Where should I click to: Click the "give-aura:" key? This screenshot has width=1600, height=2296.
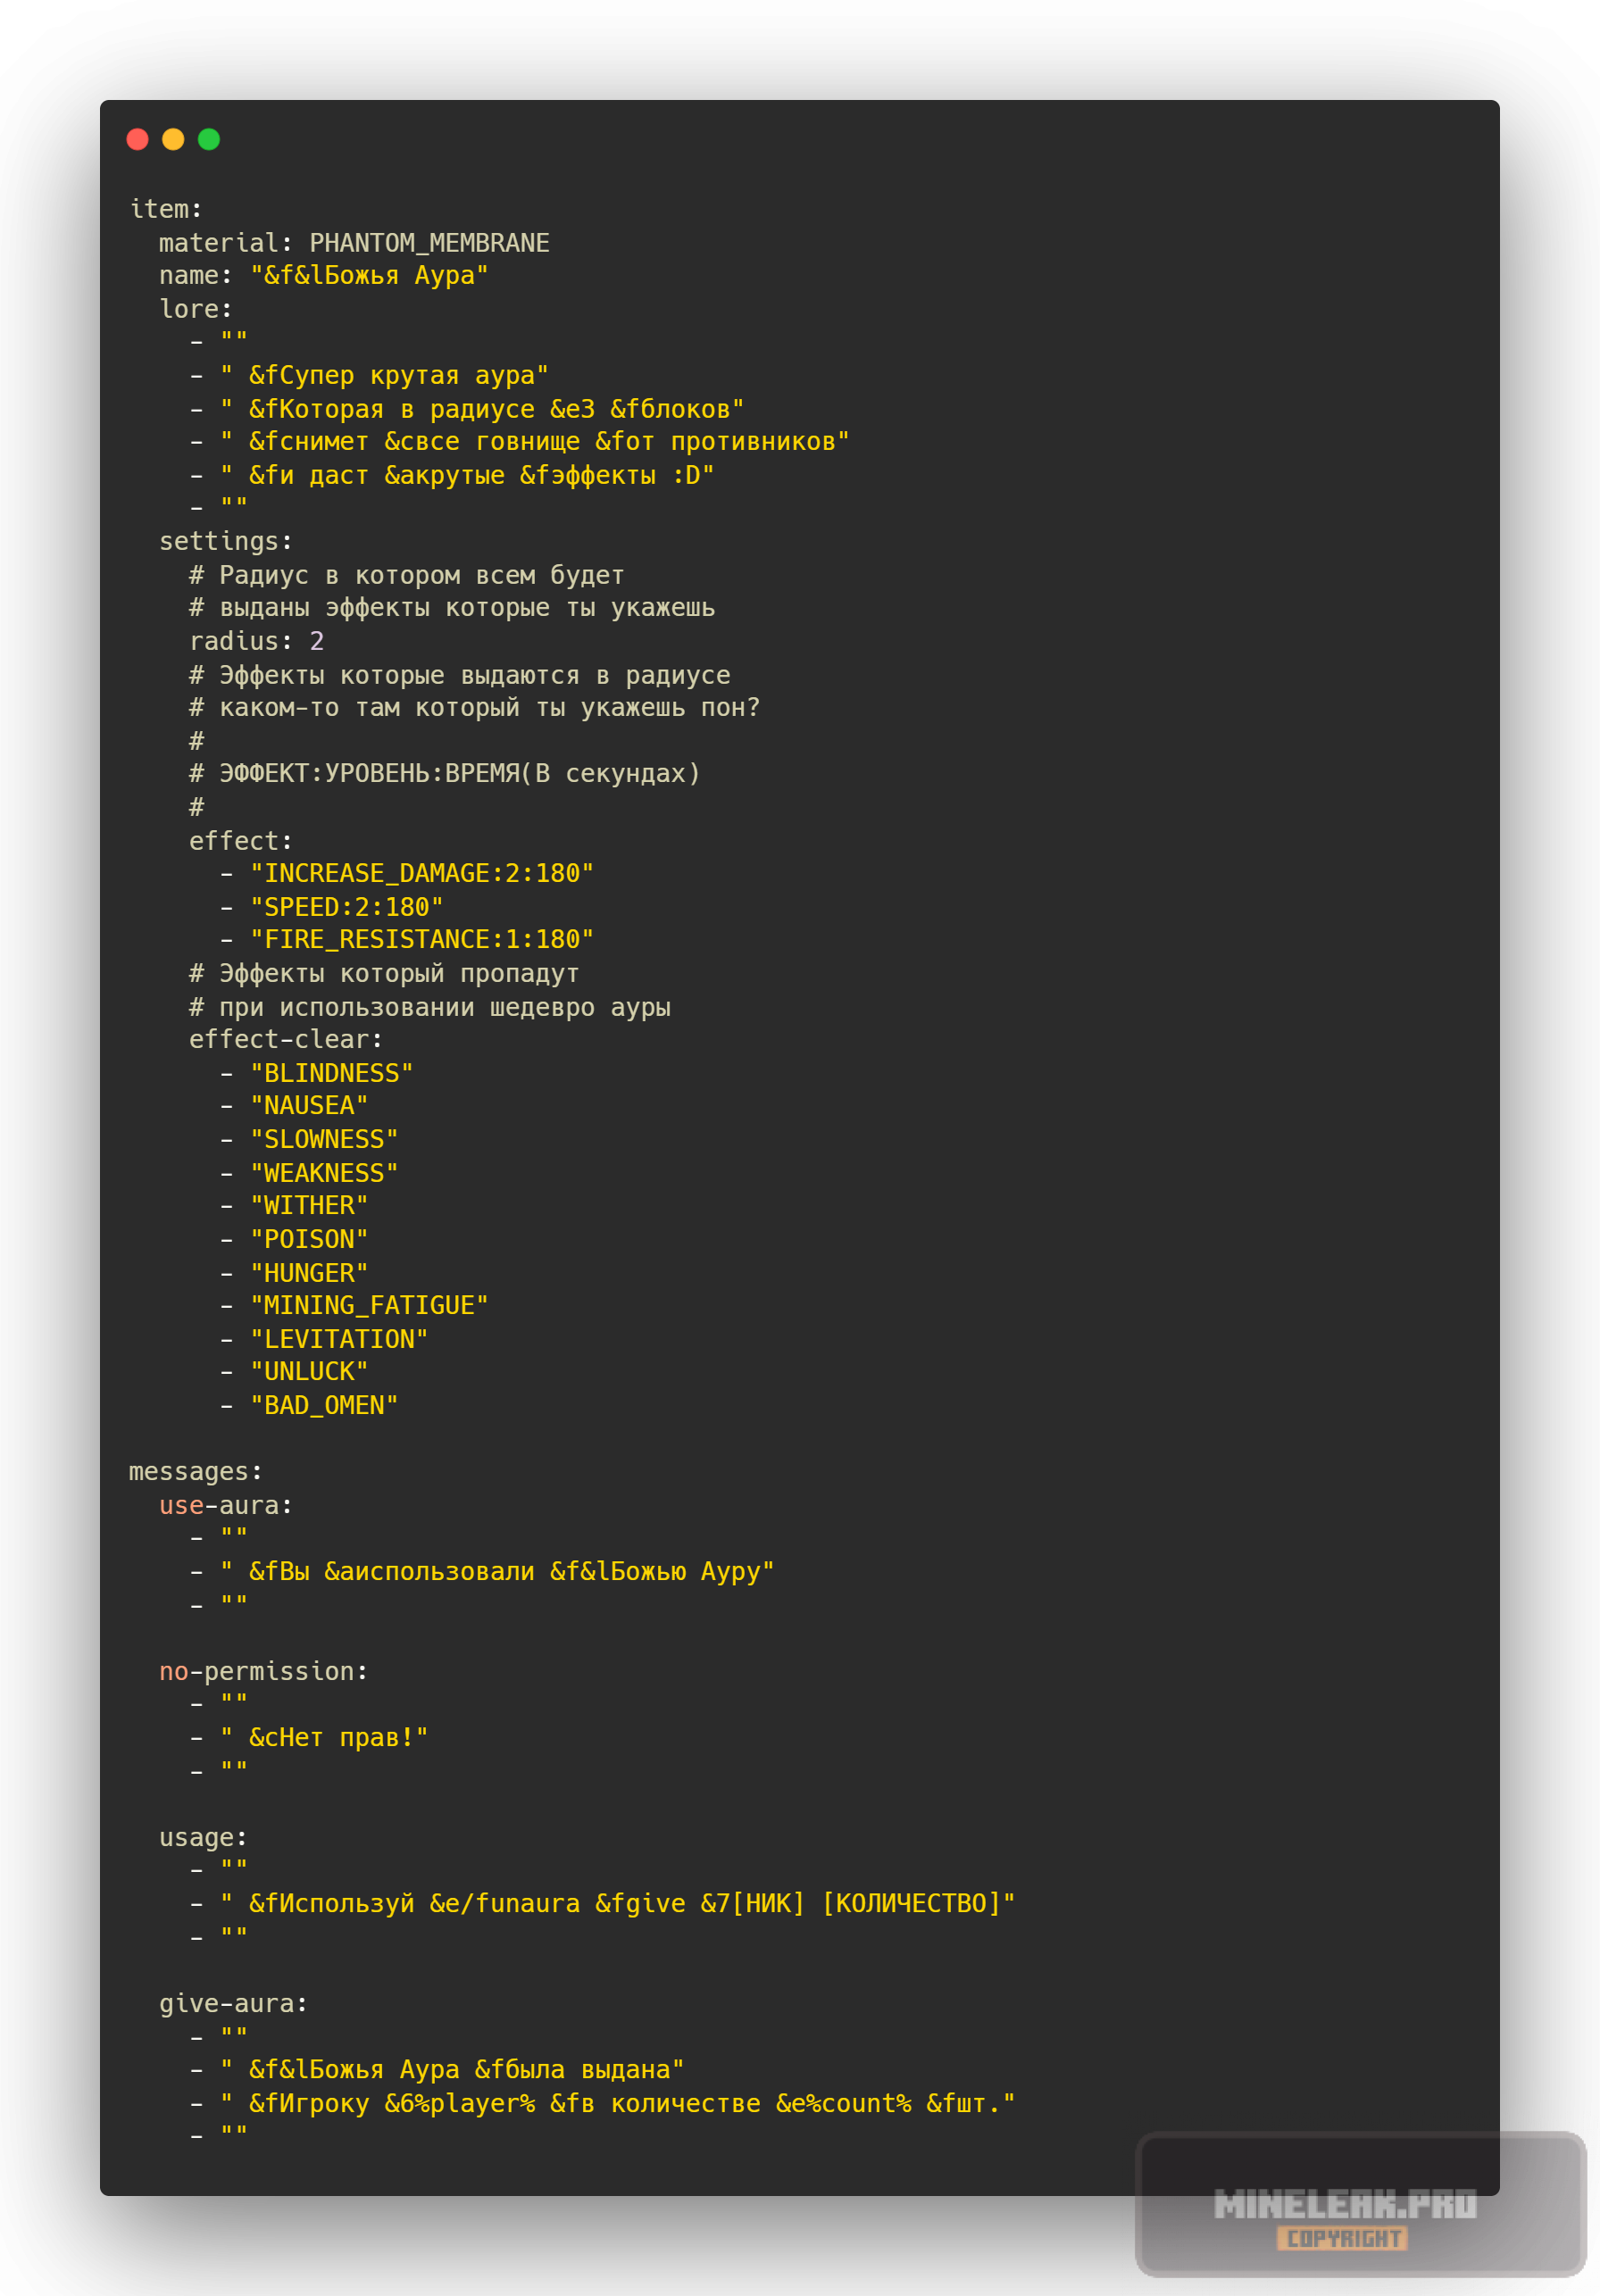(x=233, y=2003)
